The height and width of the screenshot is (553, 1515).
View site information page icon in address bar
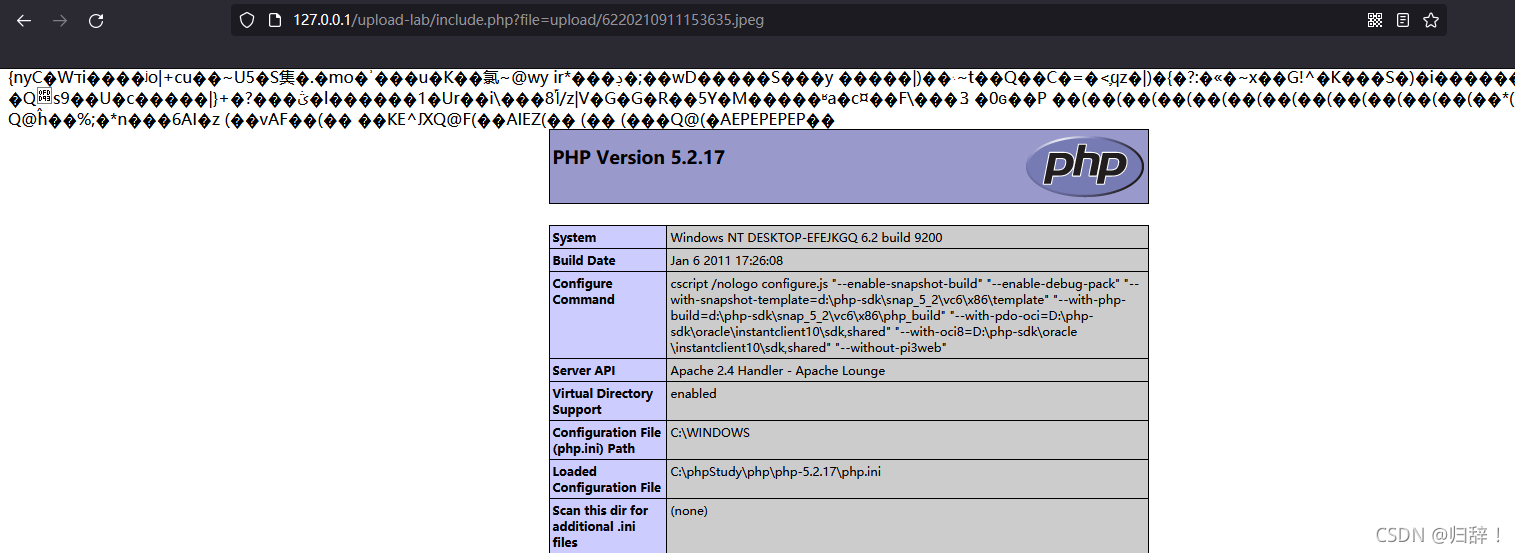275,20
